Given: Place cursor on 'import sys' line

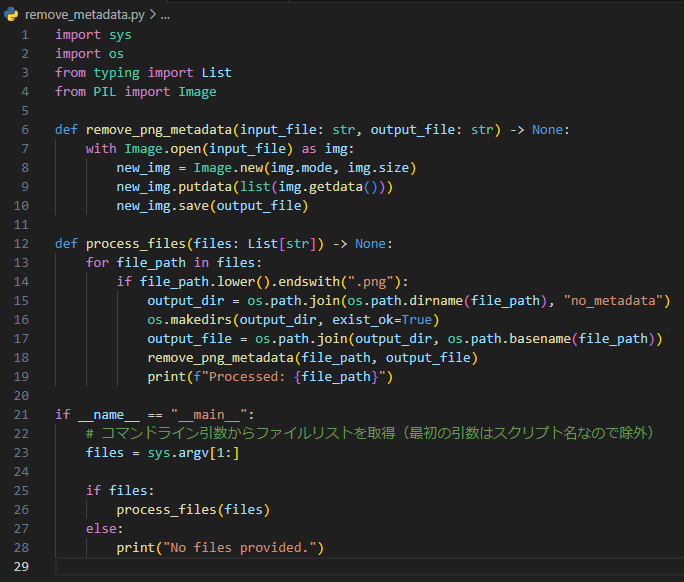Looking at the screenshot, I should (93, 34).
